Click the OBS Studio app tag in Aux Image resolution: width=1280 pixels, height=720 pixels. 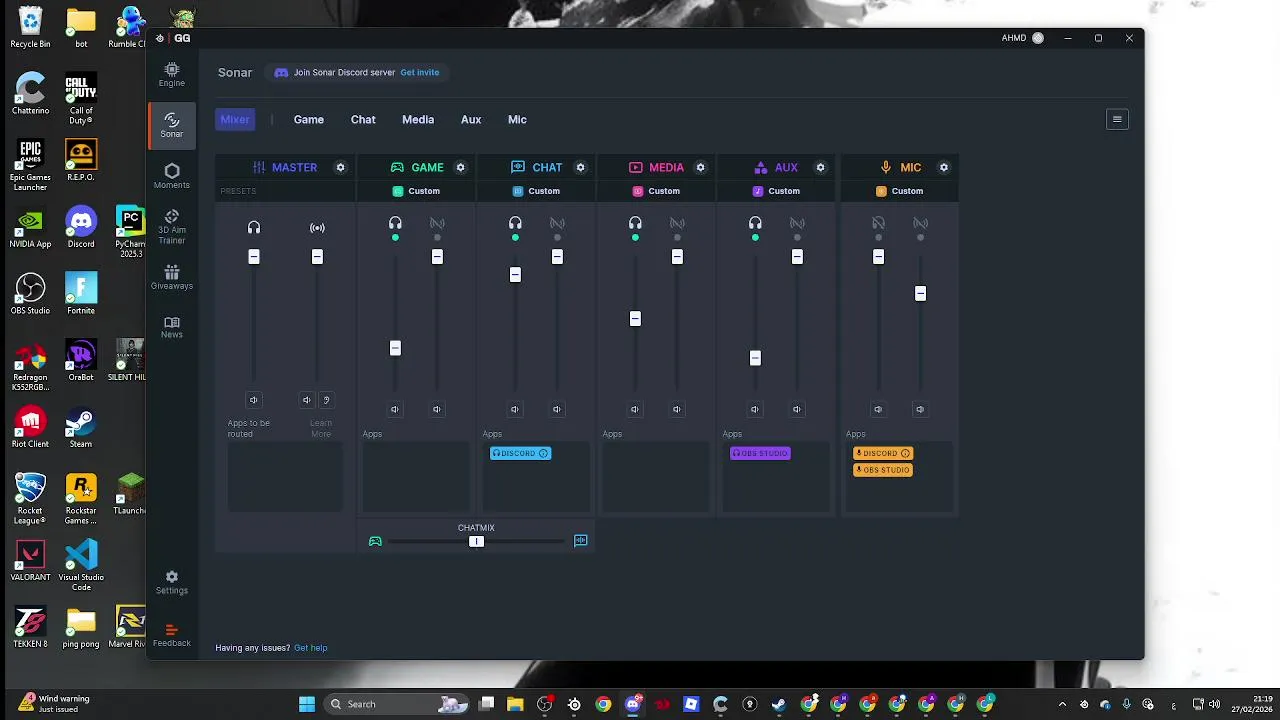760,453
